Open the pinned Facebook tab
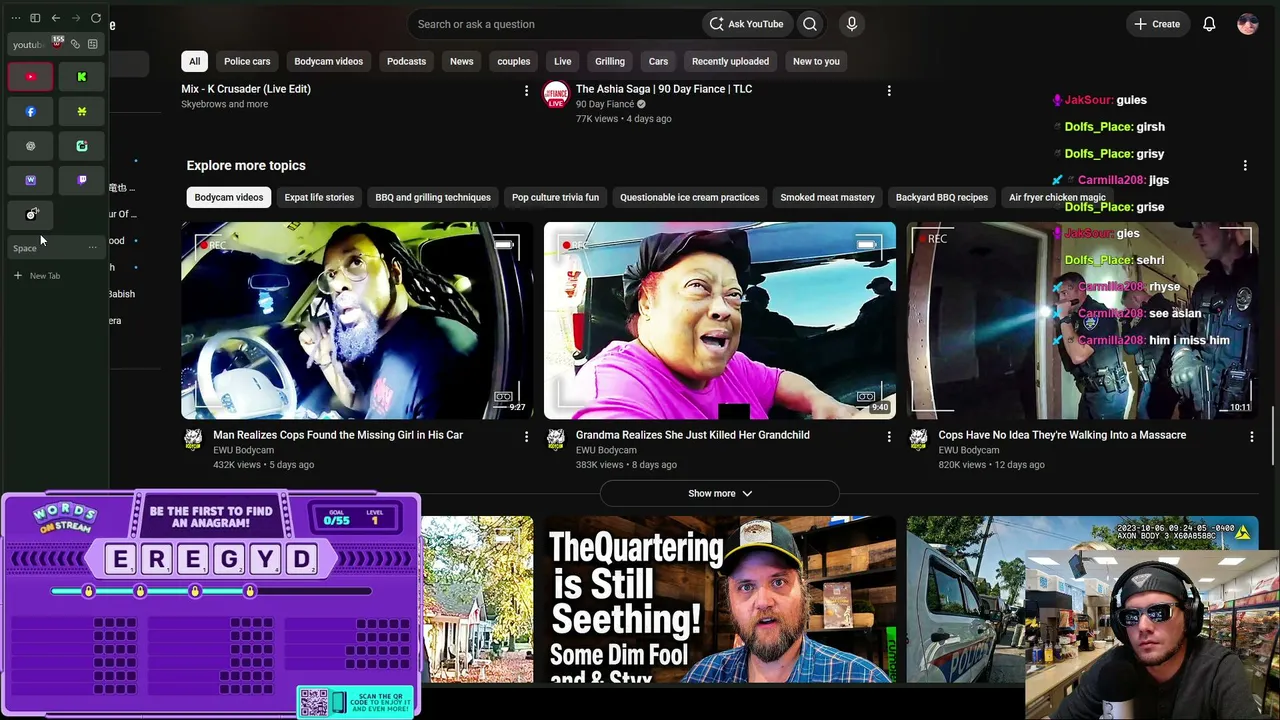 (x=31, y=112)
